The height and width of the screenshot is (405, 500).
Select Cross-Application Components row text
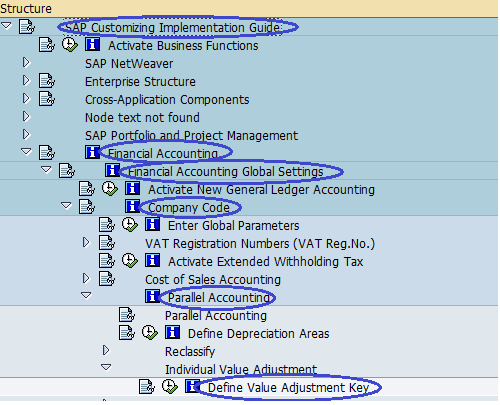(x=167, y=100)
